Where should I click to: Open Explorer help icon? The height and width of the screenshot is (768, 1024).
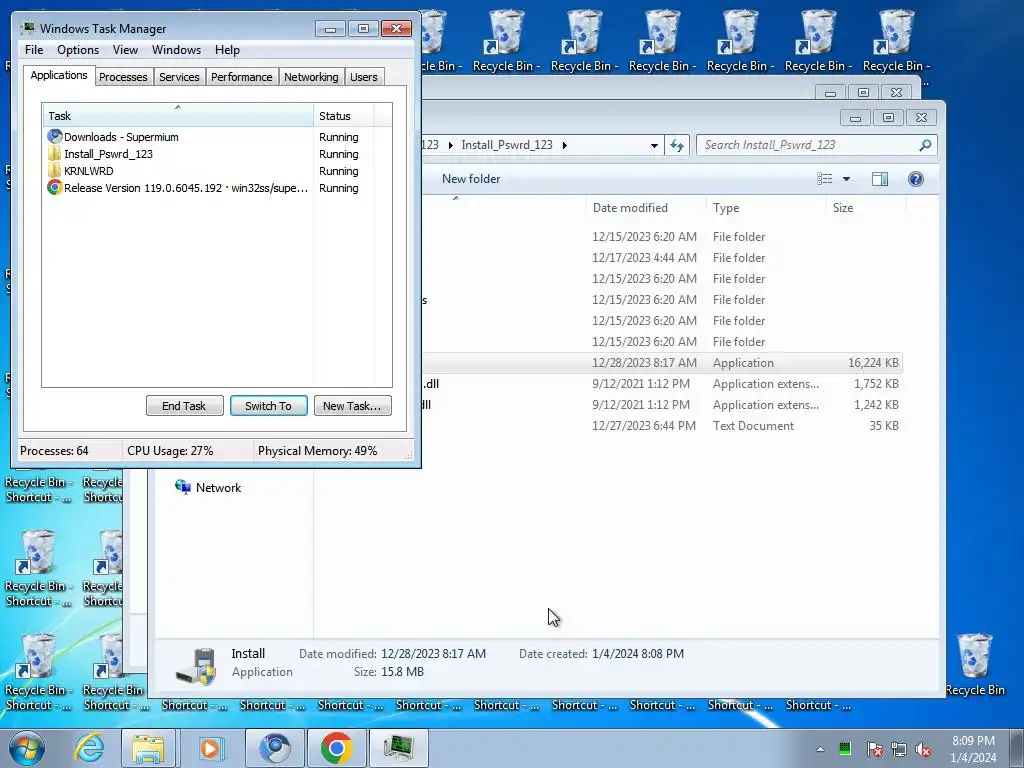[916, 179]
